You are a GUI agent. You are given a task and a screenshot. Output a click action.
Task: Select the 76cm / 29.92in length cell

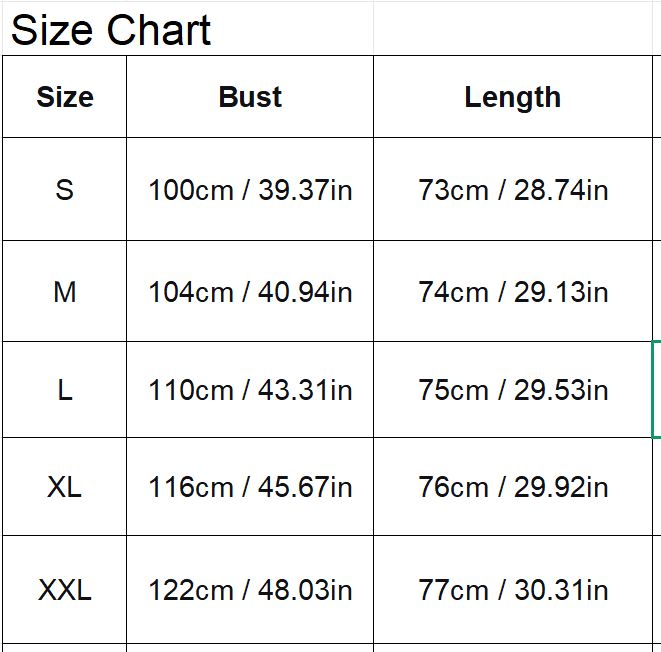click(x=512, y=487)
